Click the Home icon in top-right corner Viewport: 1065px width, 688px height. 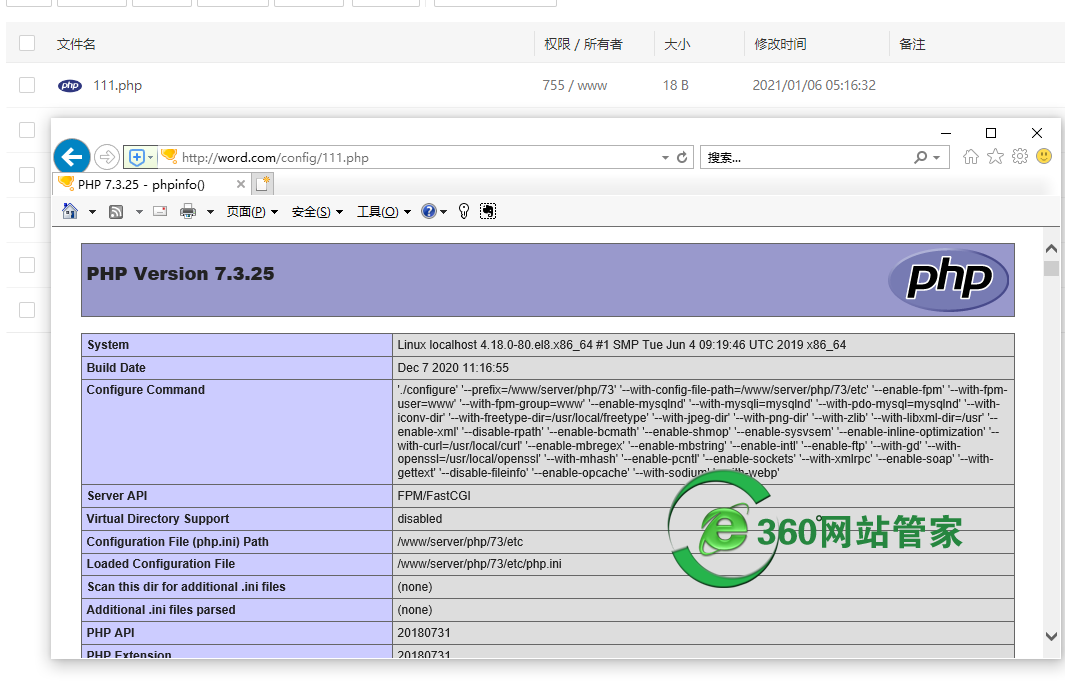tap(971, 157)
